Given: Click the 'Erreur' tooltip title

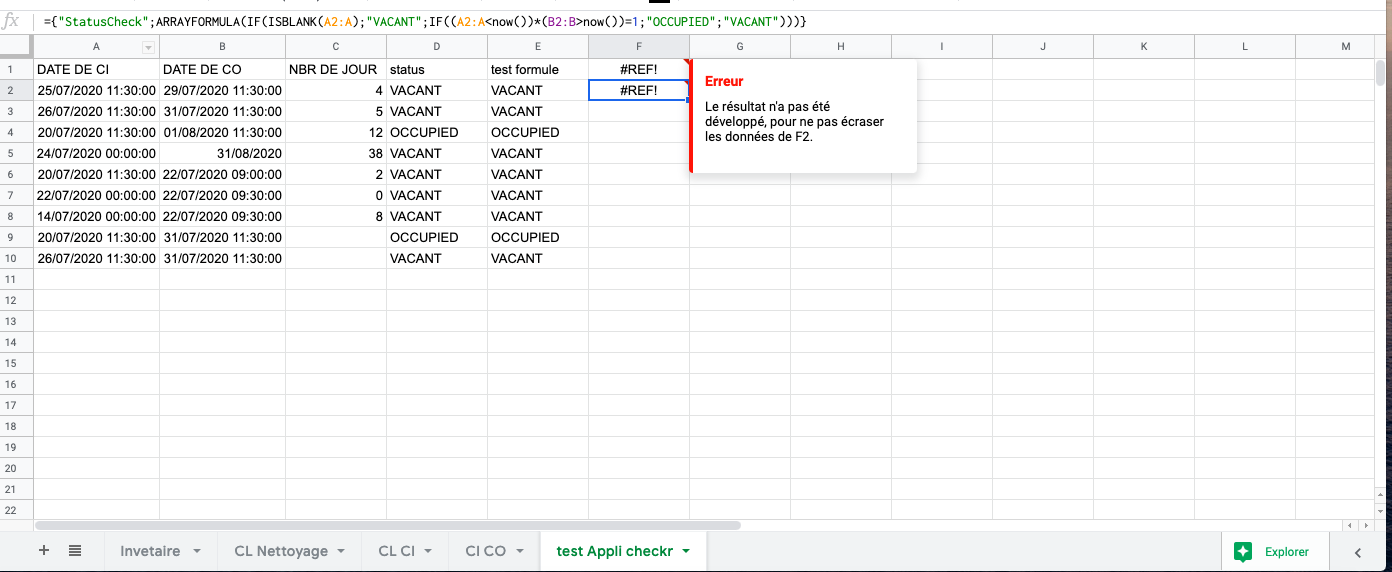Looking at the screenshot, I should [724, 81].
